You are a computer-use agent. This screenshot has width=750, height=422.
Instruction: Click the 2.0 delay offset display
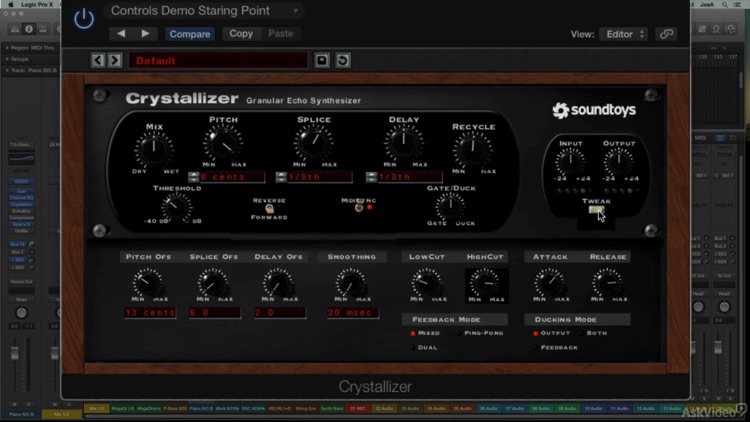coord(280,313)
